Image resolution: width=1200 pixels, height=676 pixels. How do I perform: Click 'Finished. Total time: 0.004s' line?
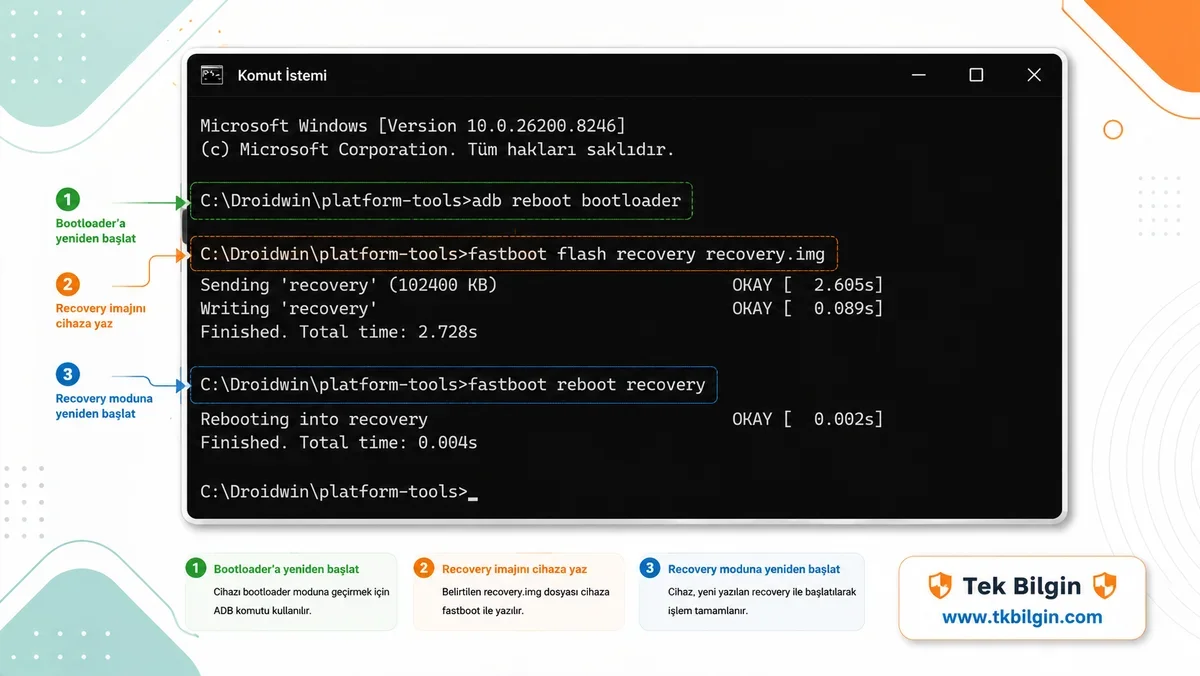coord(339,442)
